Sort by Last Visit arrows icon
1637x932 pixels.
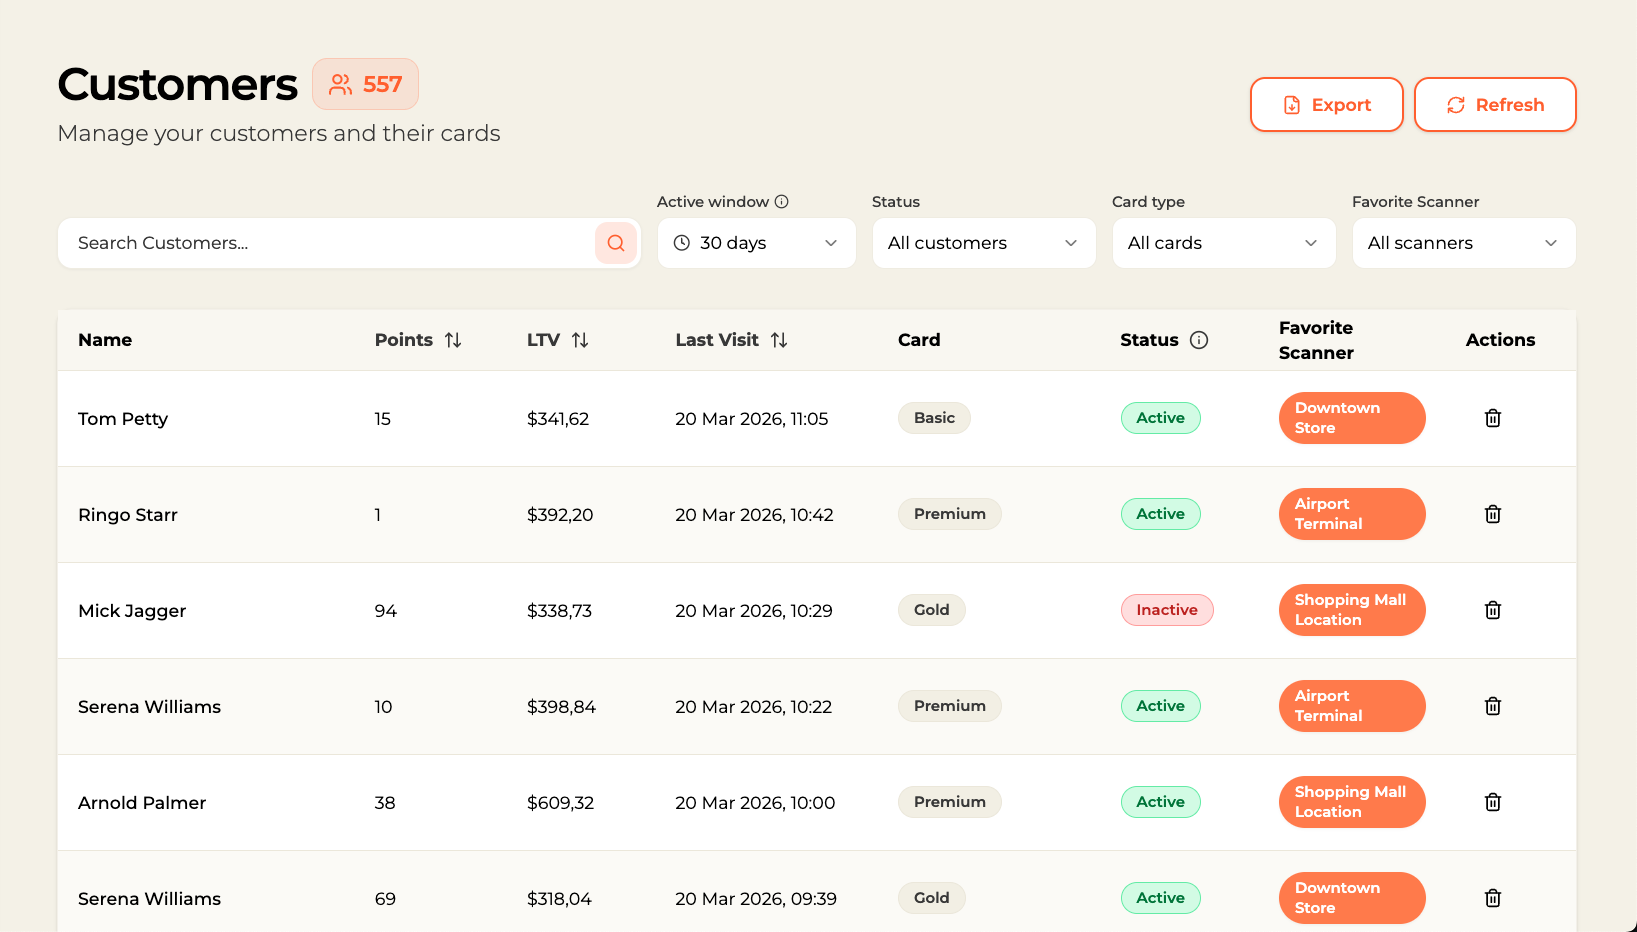(779, 340)
